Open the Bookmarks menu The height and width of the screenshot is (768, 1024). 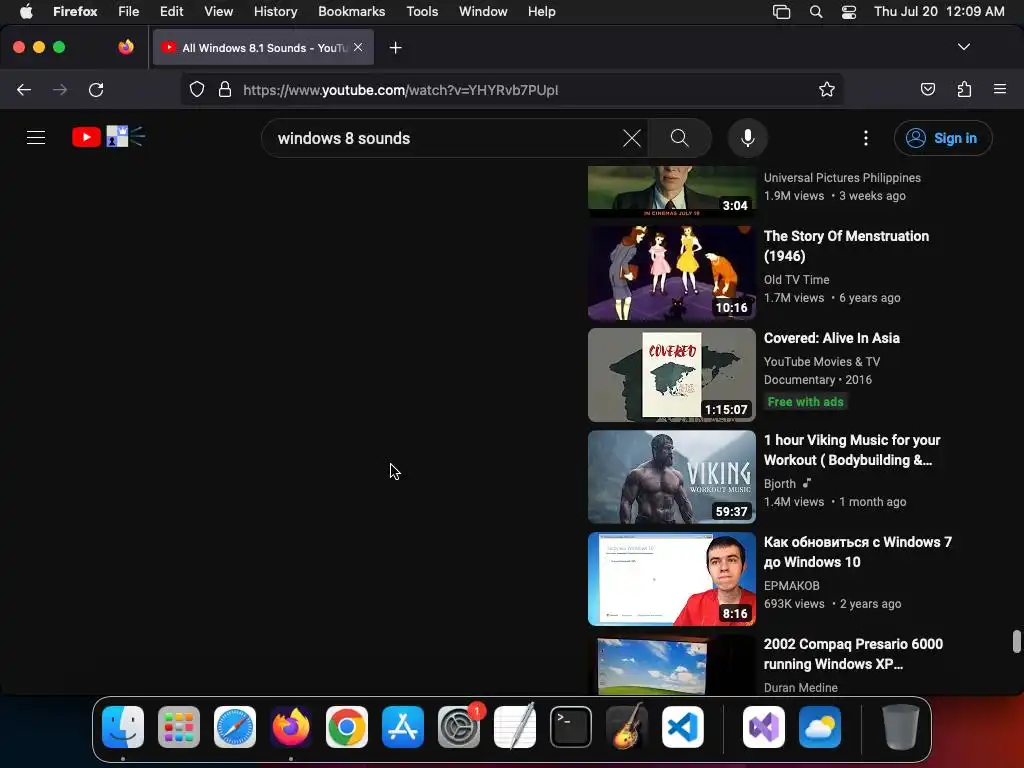coord(351,11)
